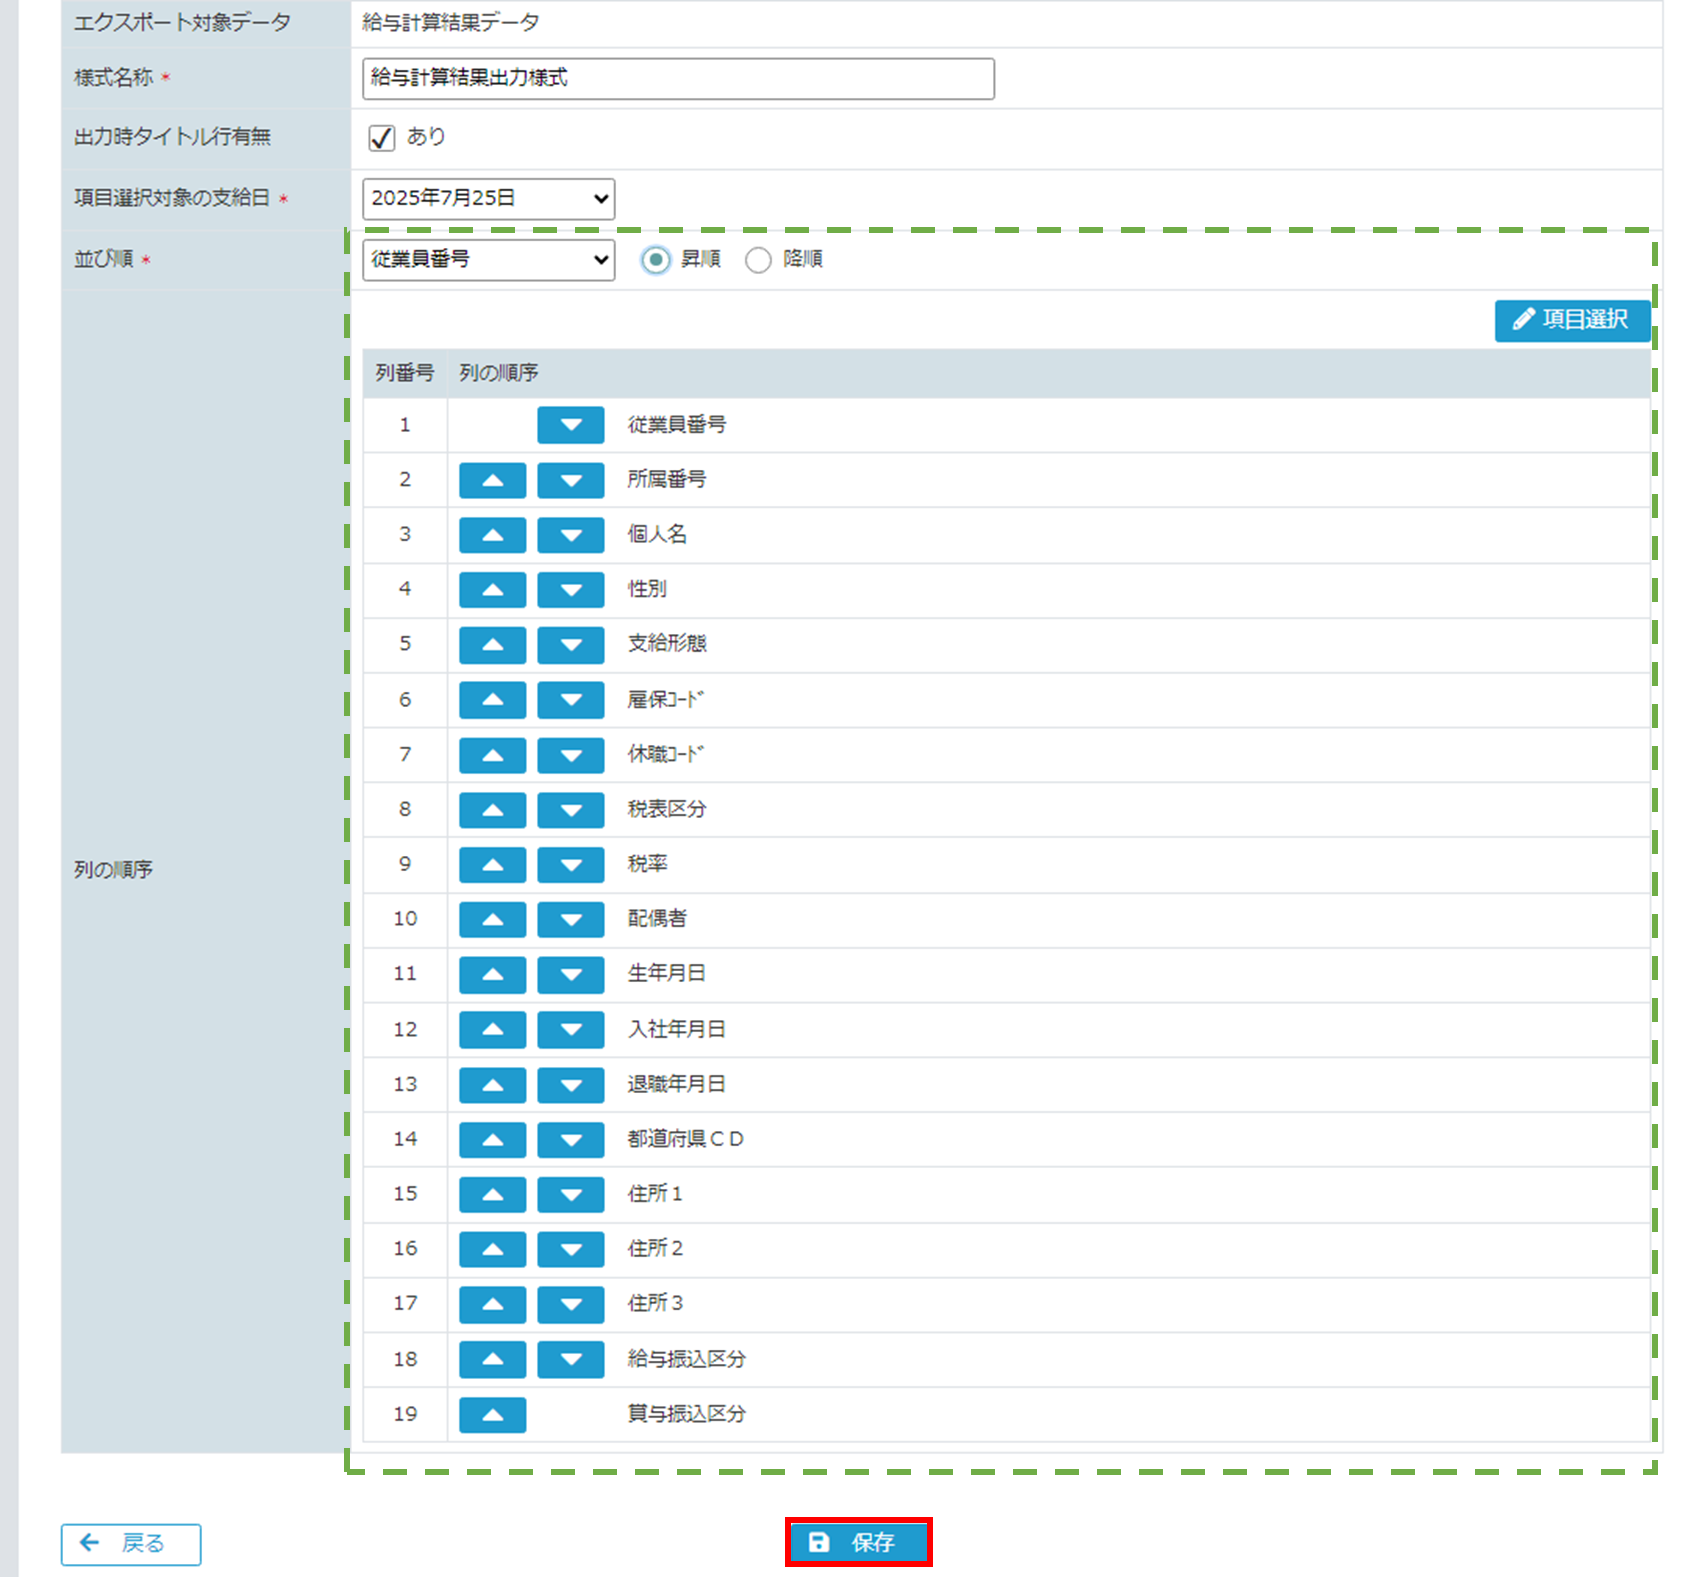The width and height of the screenshot is (1706, 1577).
Task: Move 税表区分 column down
Action: pos(570,810)
